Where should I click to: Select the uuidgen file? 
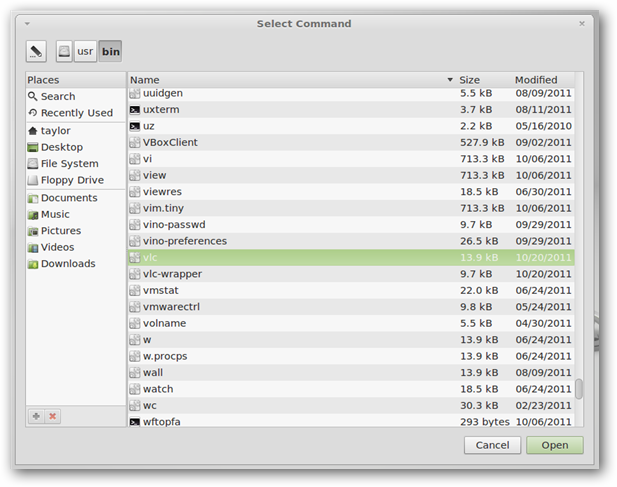351,94
